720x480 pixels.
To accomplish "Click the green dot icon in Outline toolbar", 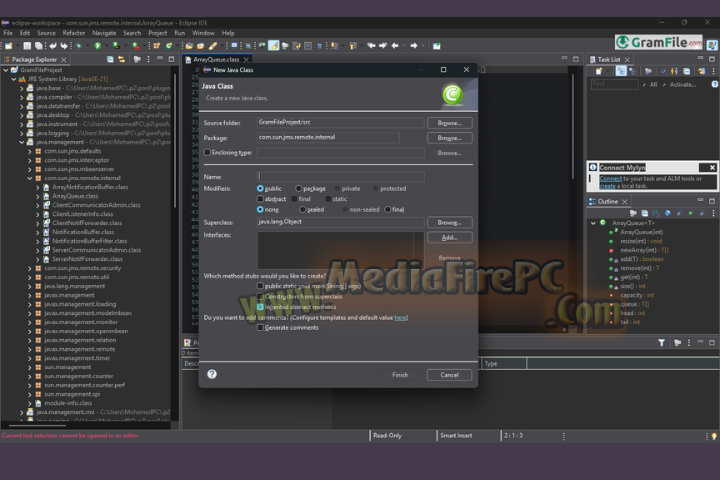I will coord(690,213).
